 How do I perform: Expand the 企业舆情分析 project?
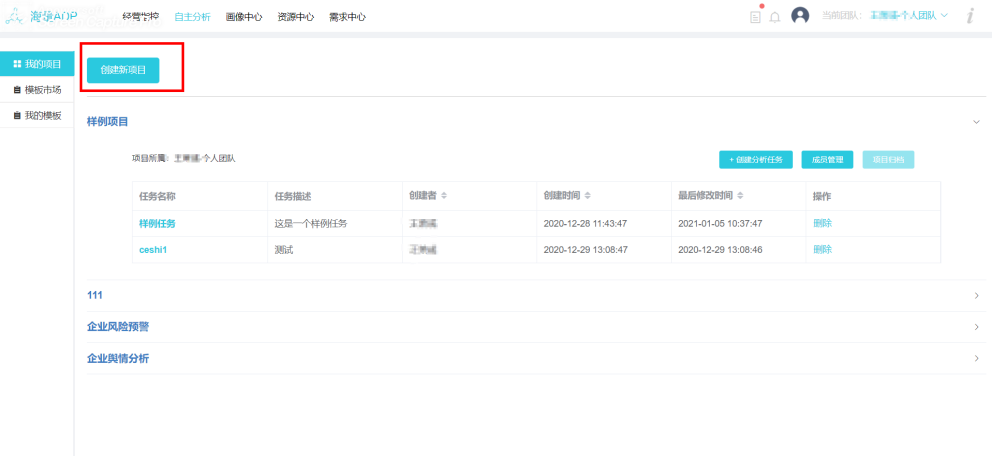pyautogui.click(x=976, y=358)
